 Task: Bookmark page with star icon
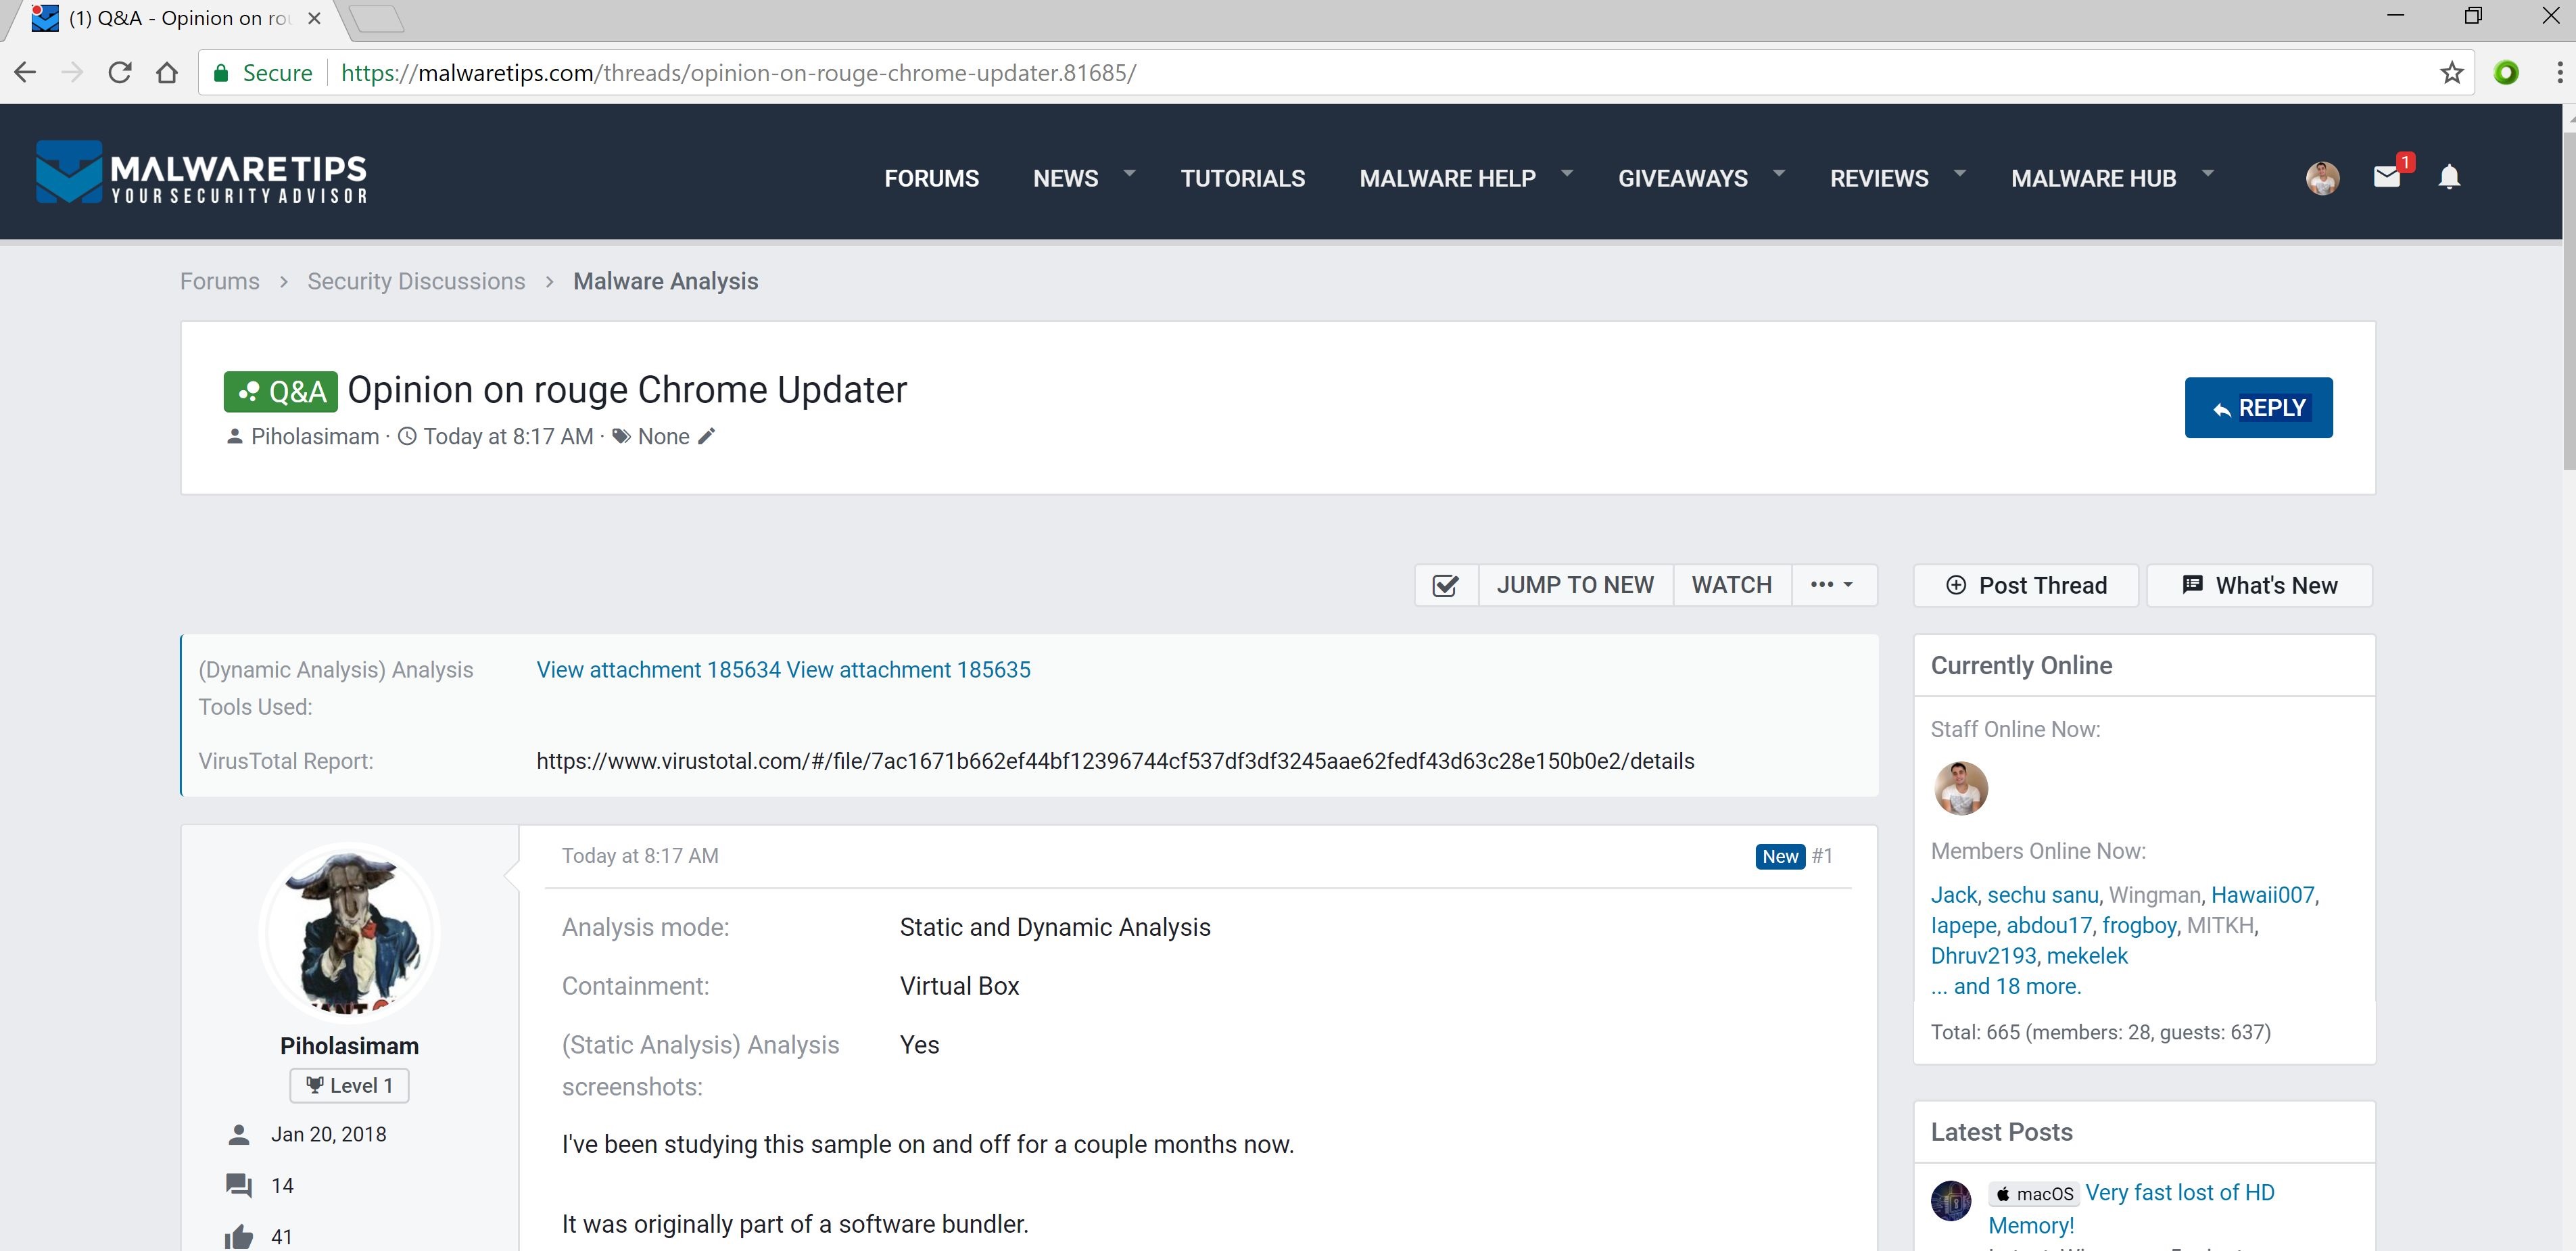2451,73
